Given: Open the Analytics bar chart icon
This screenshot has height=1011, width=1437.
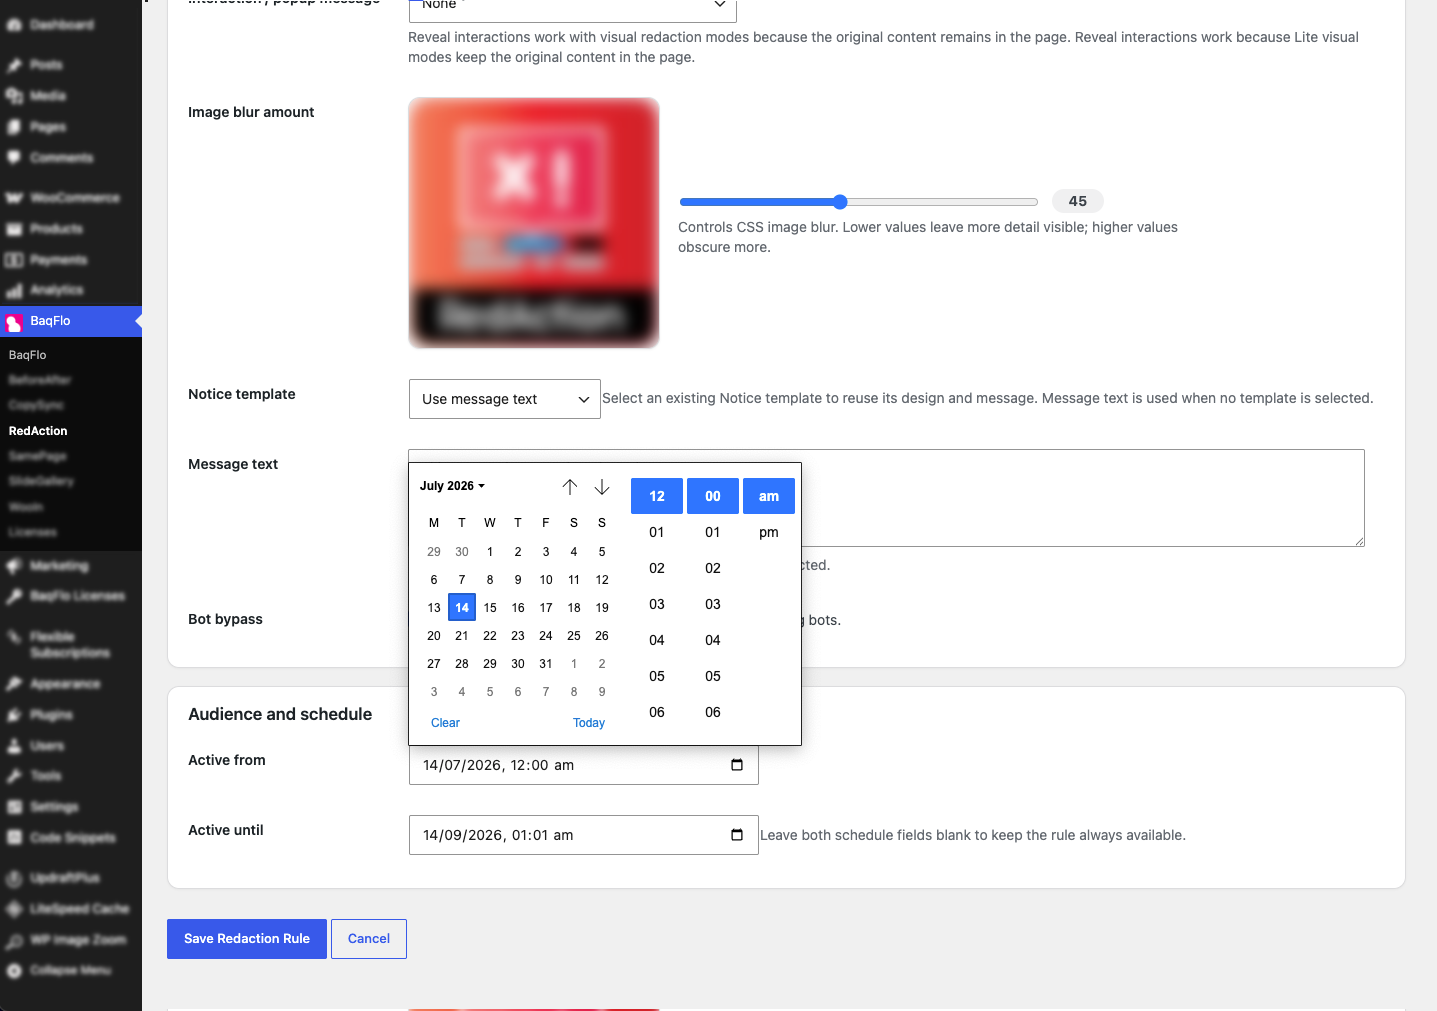Looking at the screenshot, I should 14,290.
